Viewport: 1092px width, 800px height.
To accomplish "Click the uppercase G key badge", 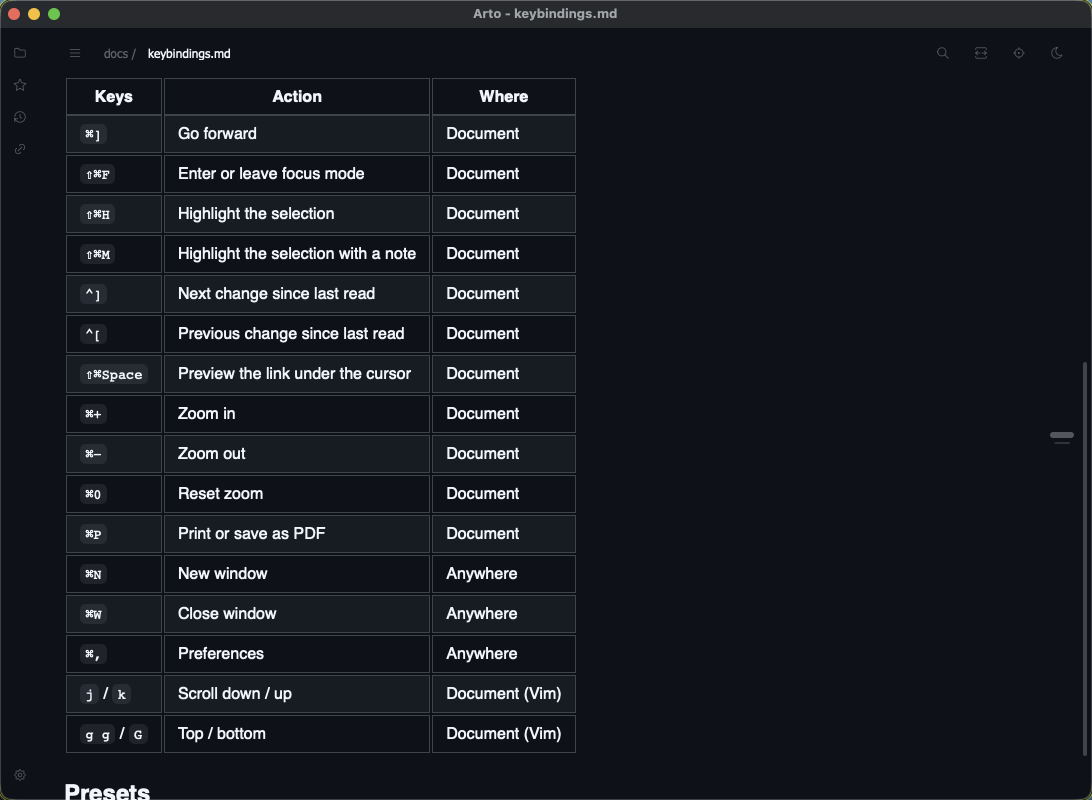I will tap(138, 735).
